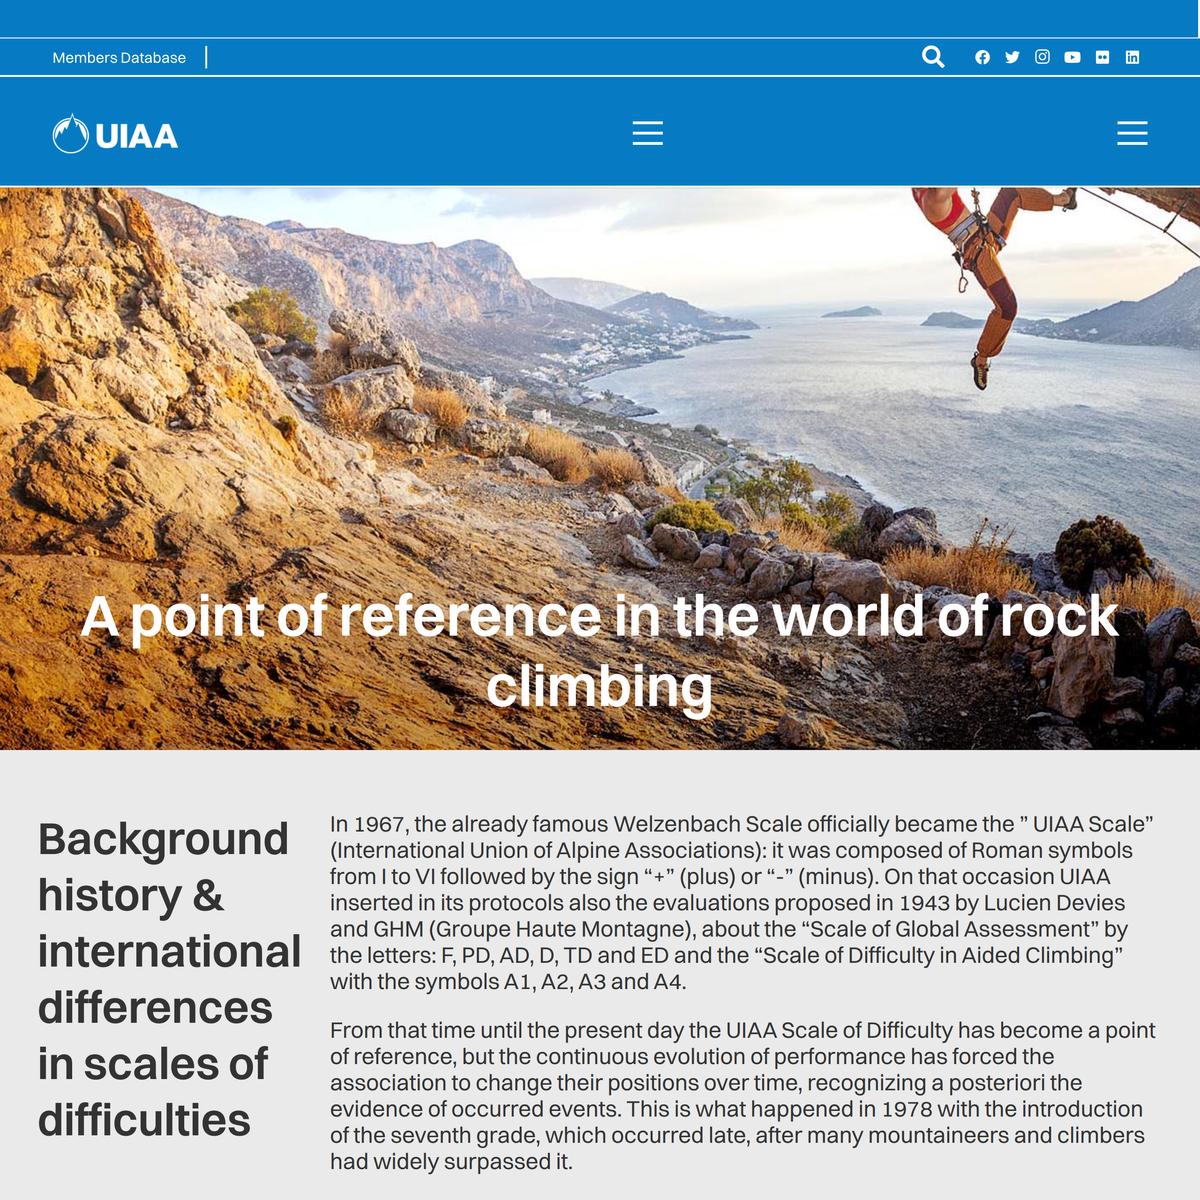This screenshot has width=1200, height=1200.
Task: Open the Instagram icon in header
Action: coord(1042,57)
